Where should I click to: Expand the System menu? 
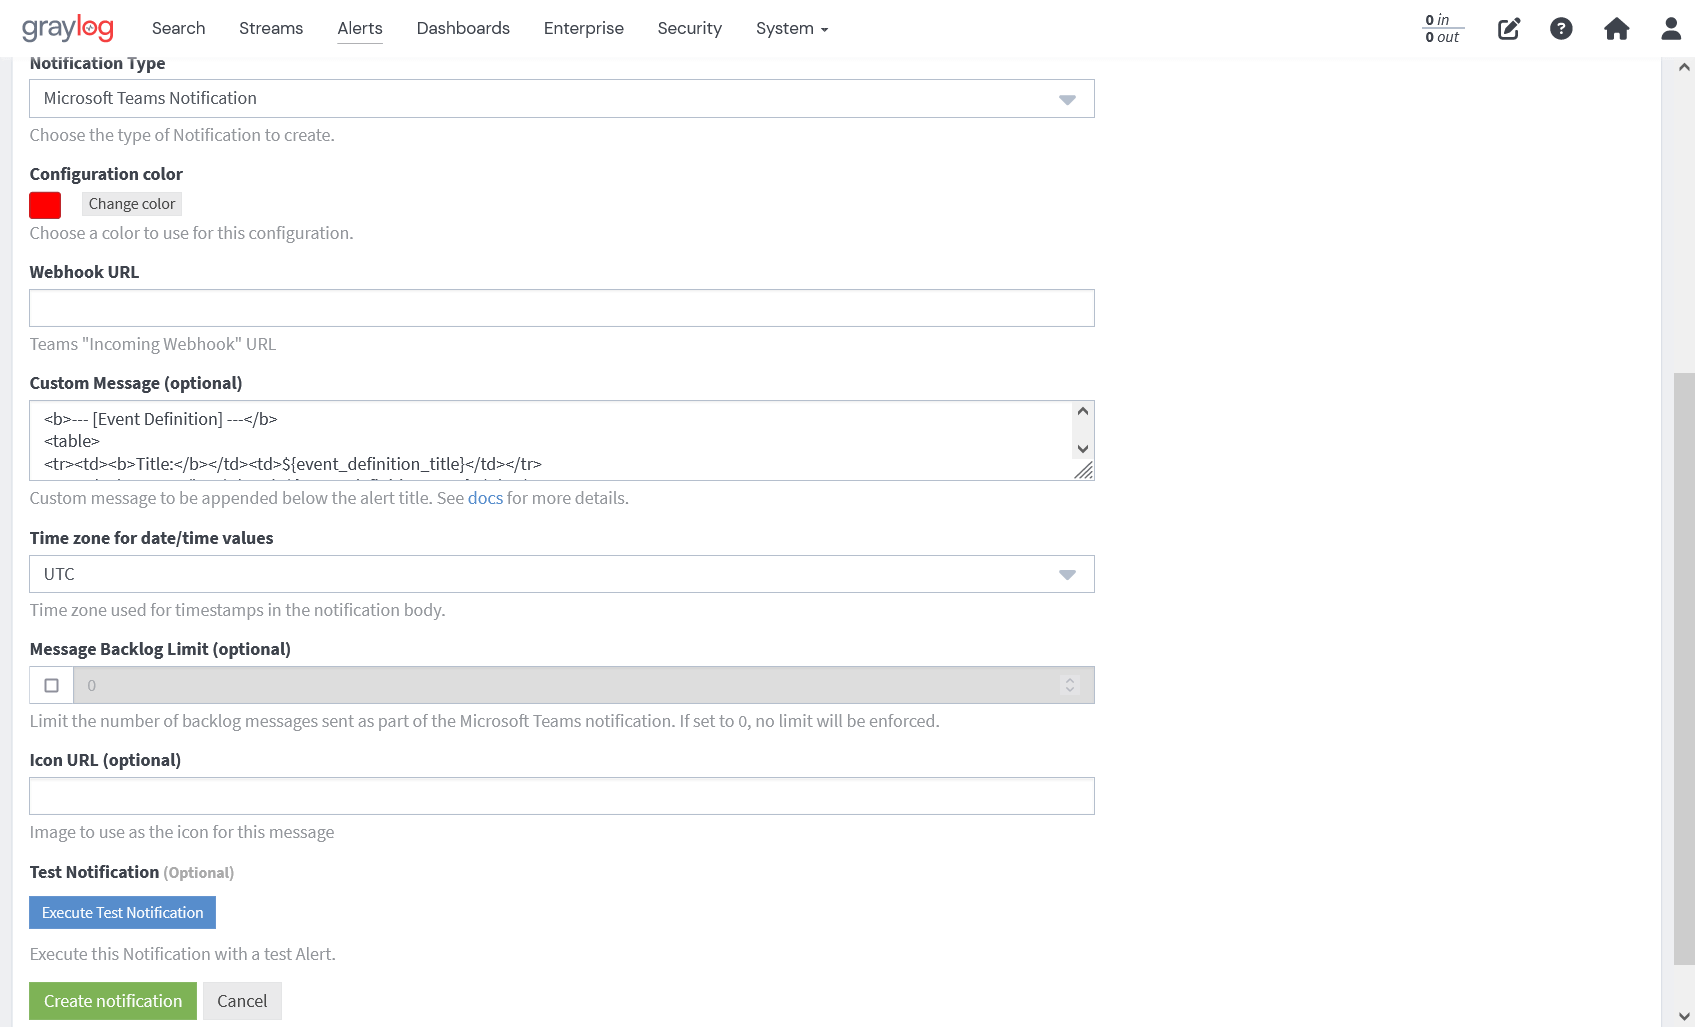coord(792,28)
